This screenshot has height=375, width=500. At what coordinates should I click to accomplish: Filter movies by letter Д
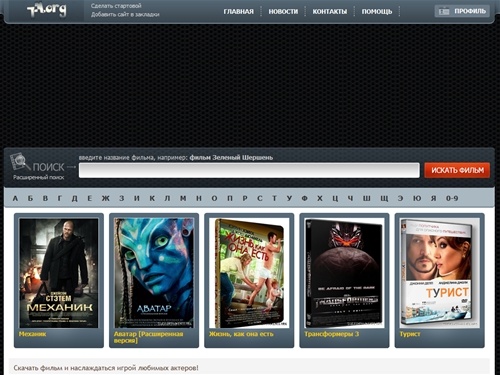75,198
